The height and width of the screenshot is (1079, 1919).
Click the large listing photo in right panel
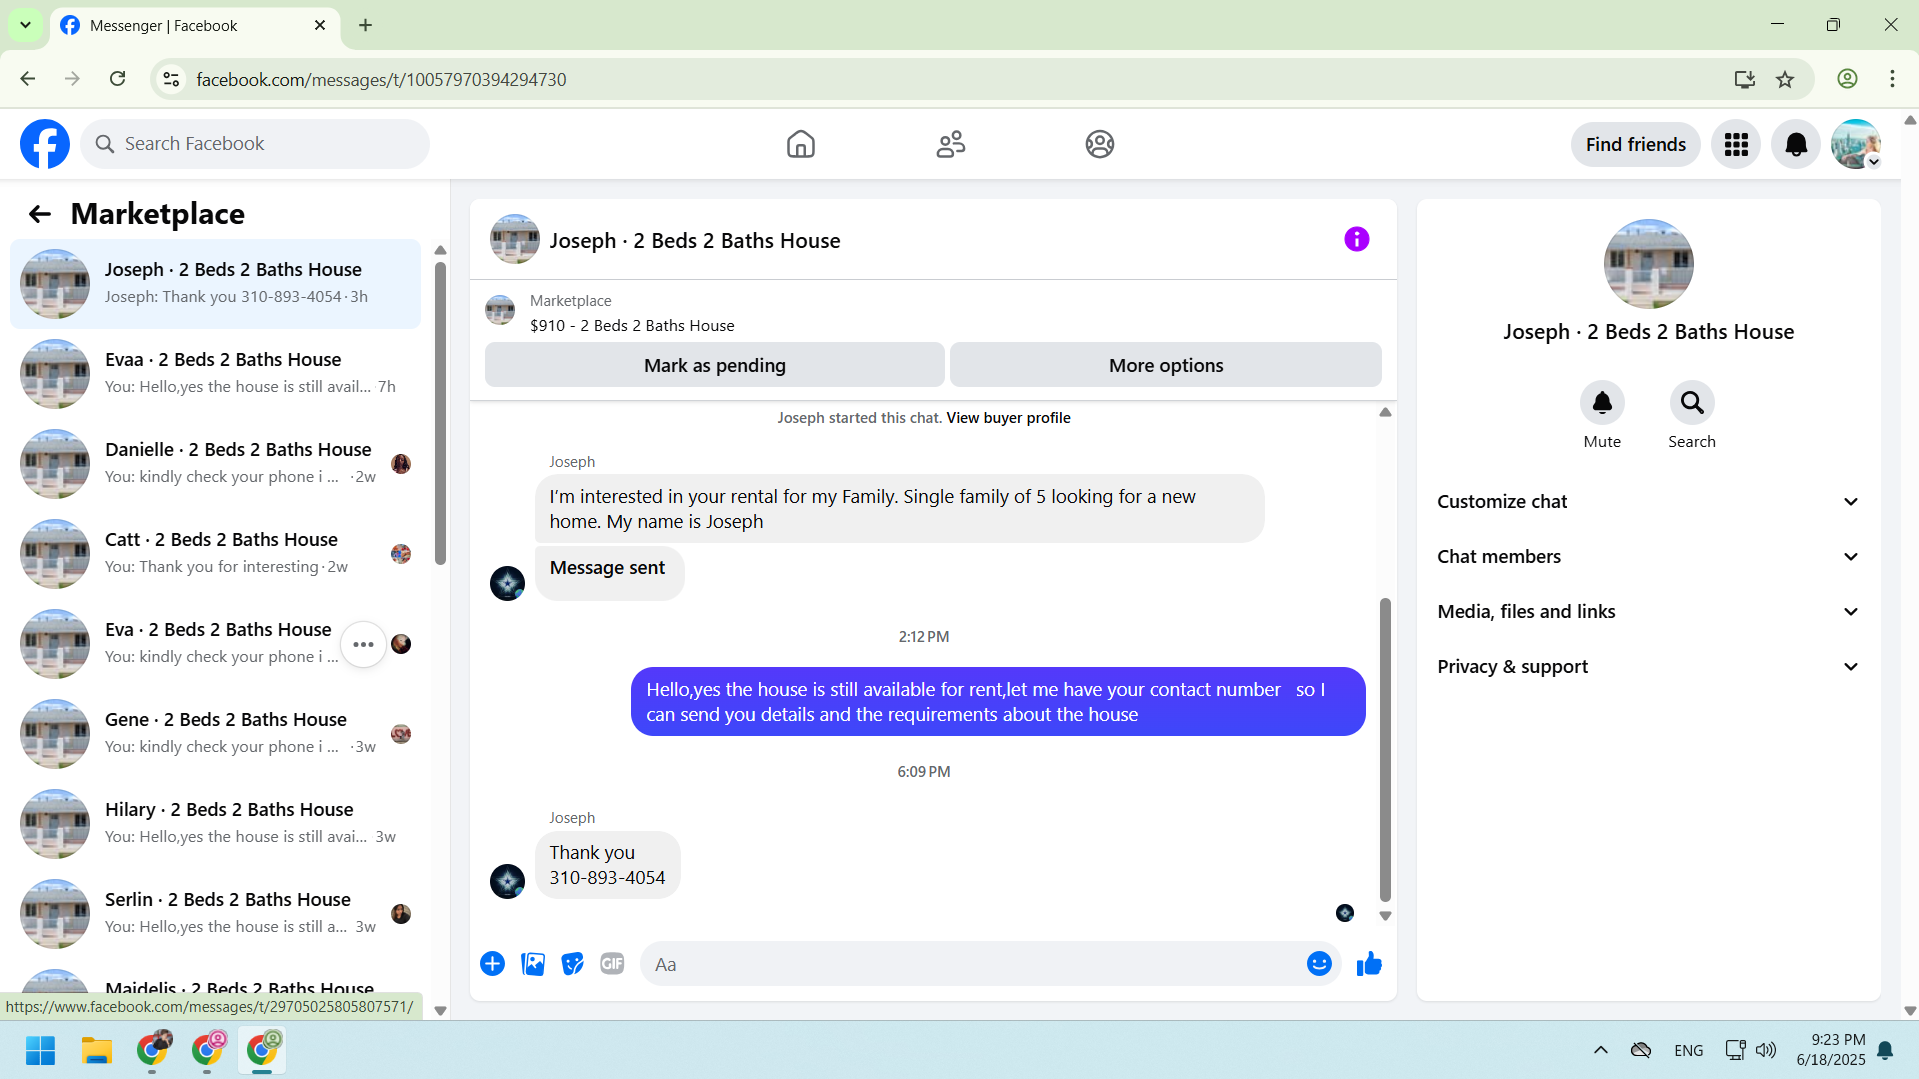(1648, 264)
